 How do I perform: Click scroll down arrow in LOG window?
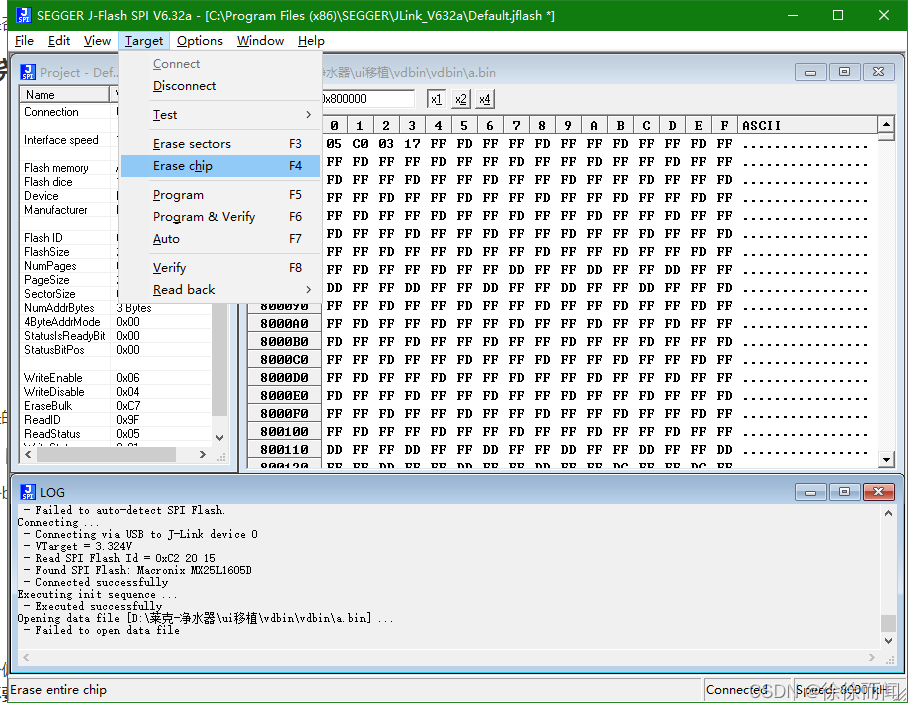coord(888,641)
